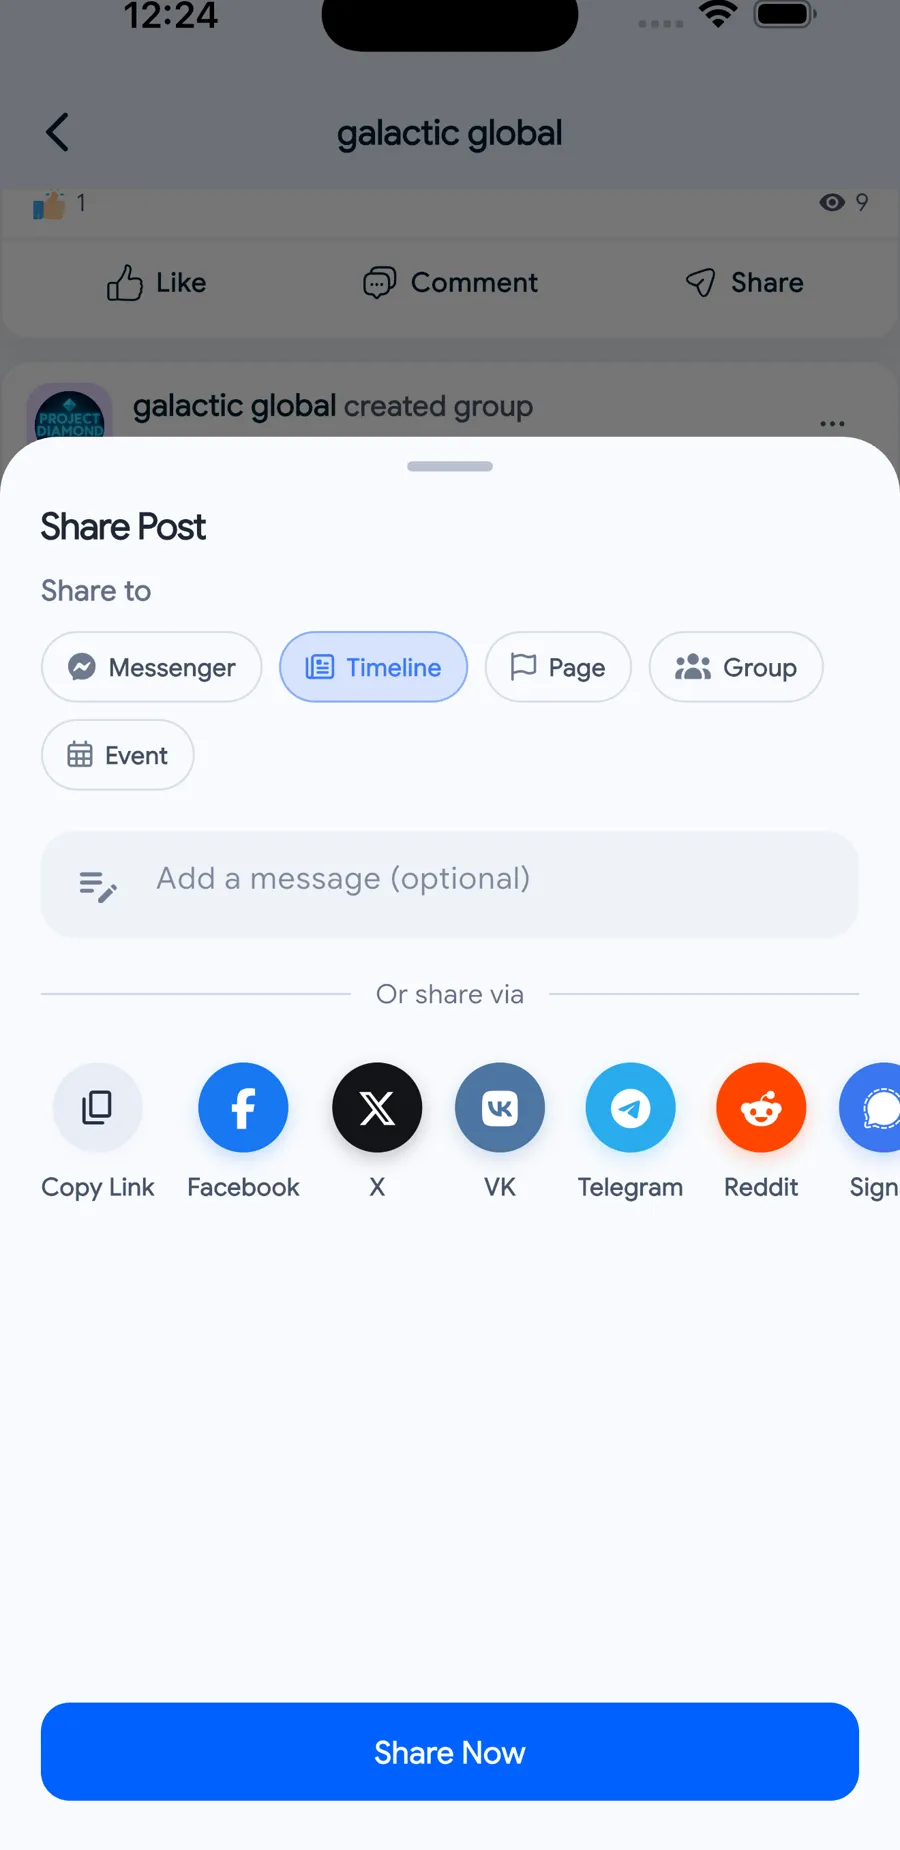Share via X icon
The height and width of the screenshot is (1850, 900).
377,1107
